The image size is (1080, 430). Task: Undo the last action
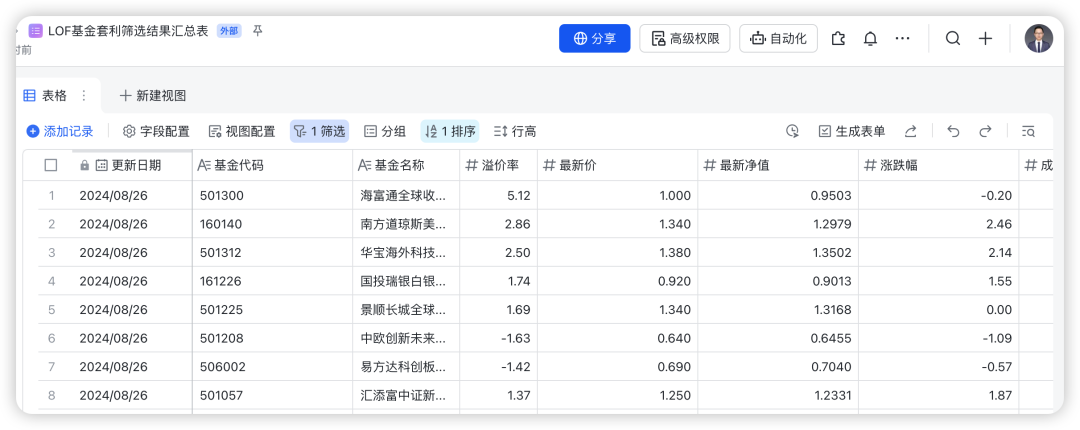point(953,131)
